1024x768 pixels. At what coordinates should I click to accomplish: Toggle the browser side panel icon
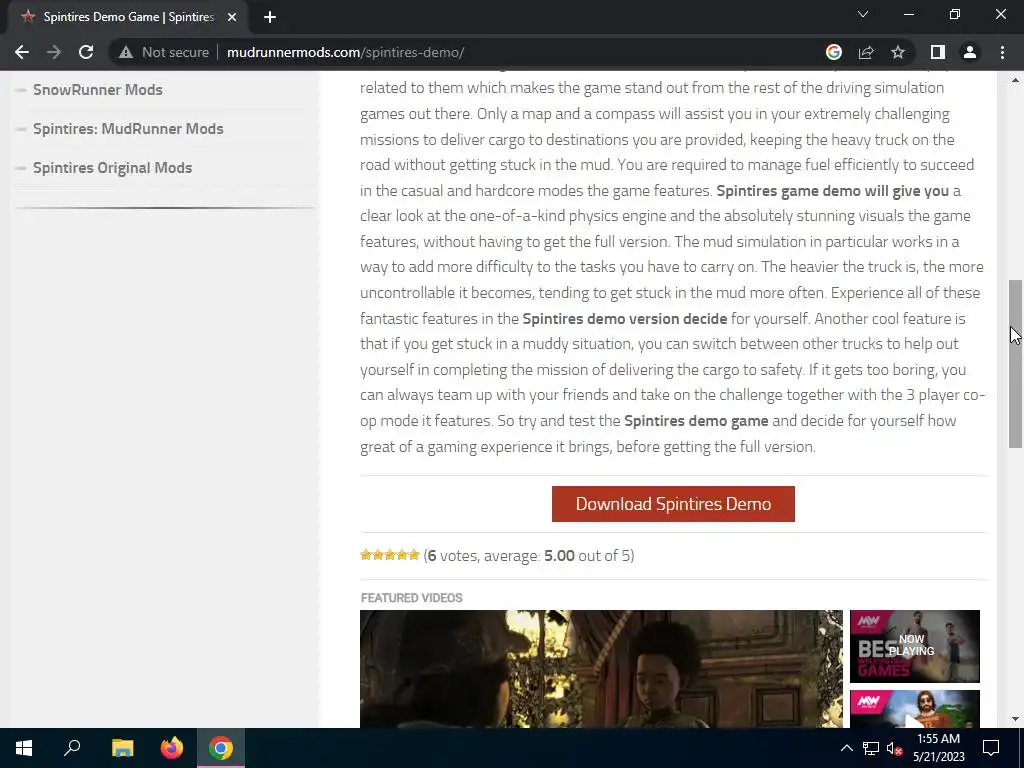[938, 52]
